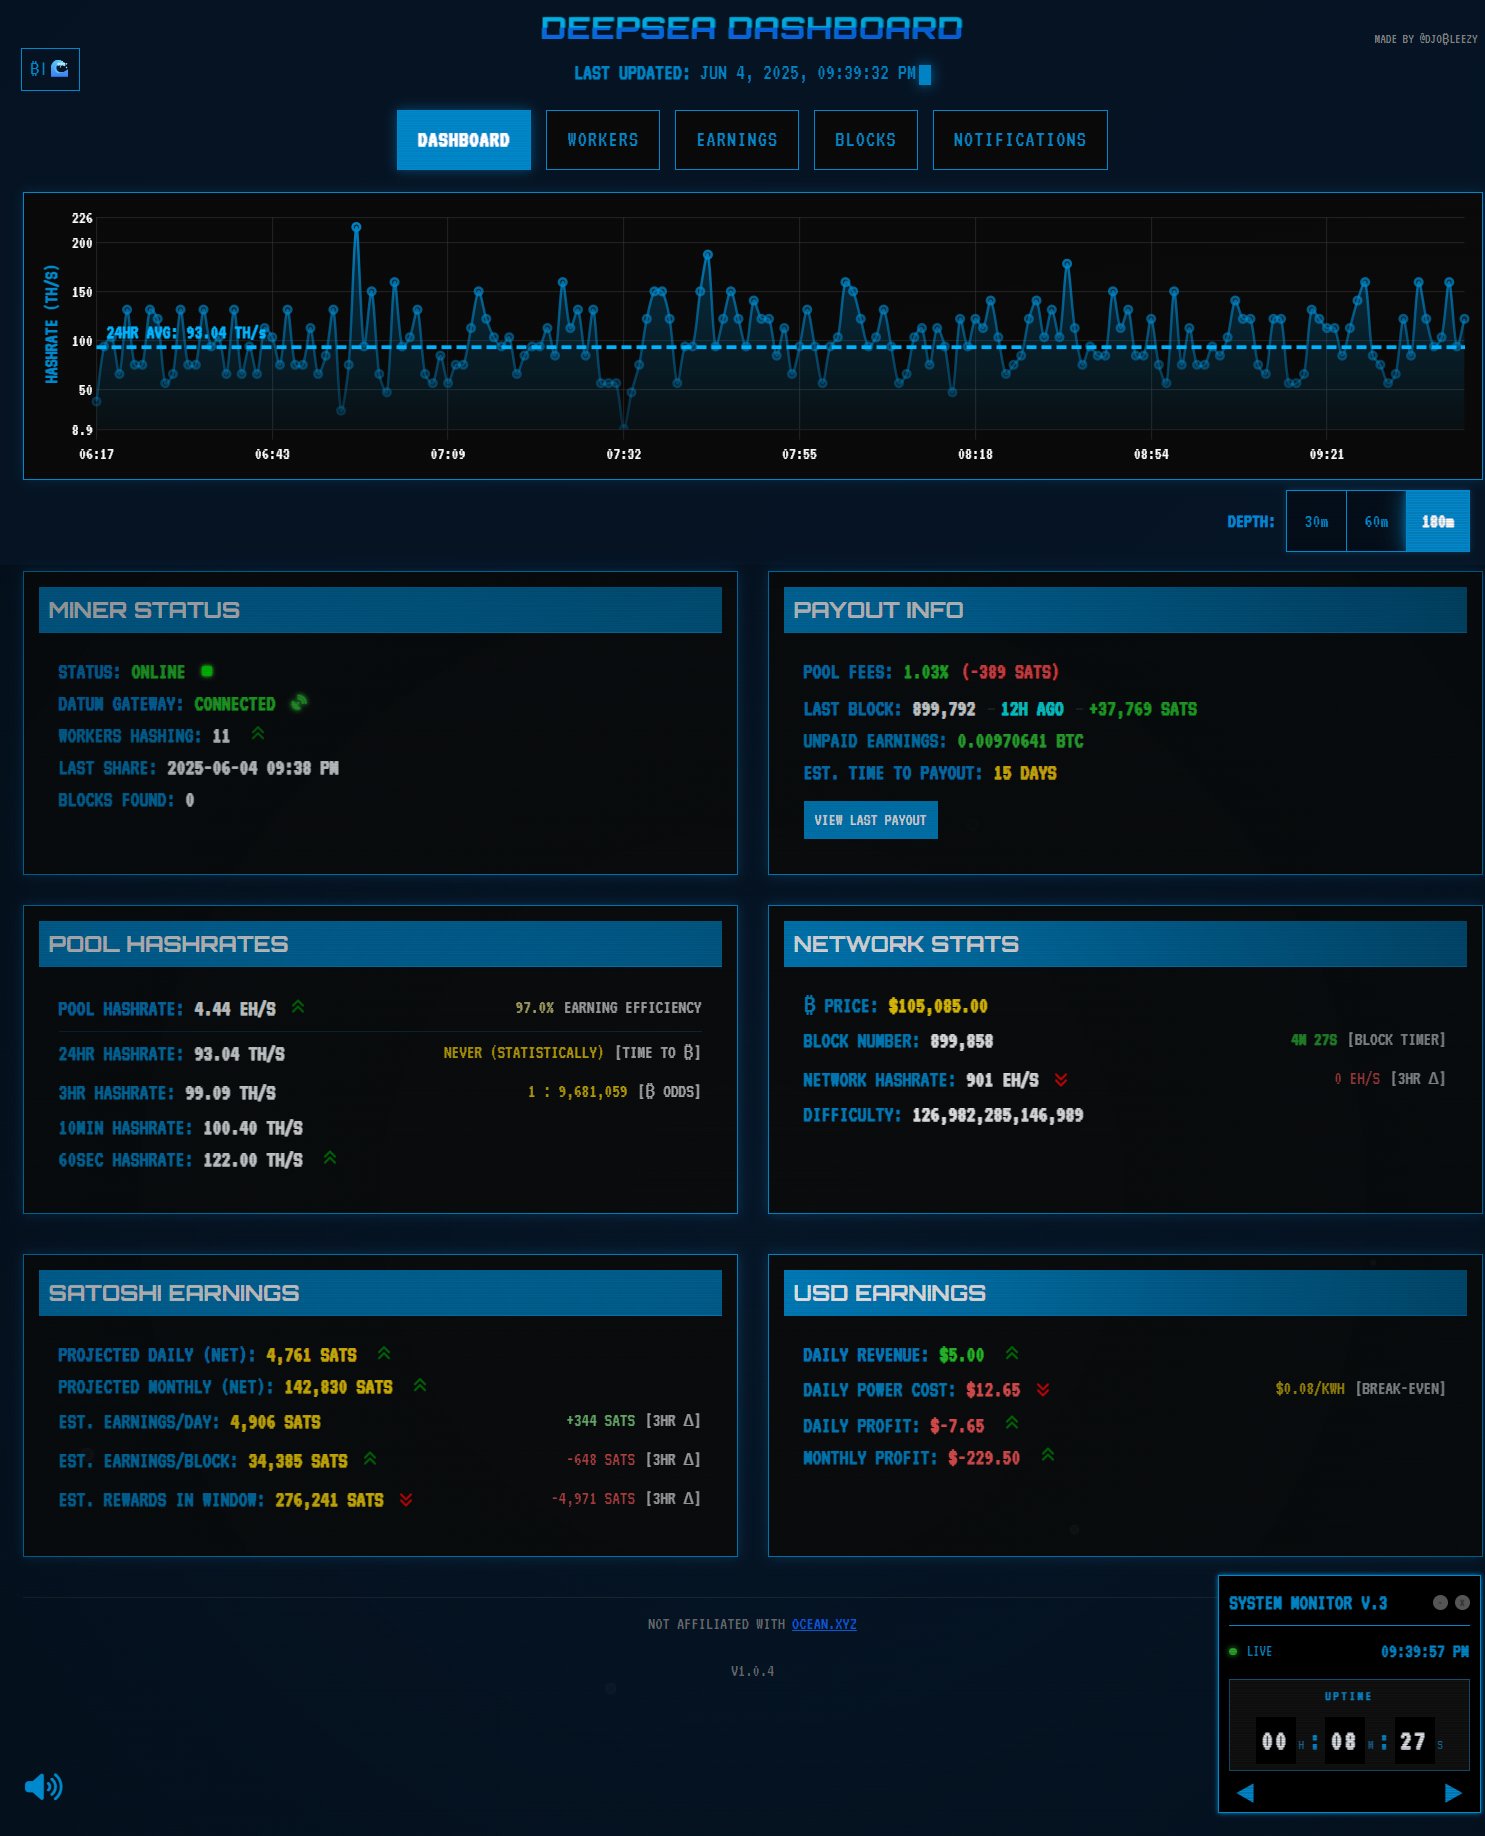1485x1836 pixels.
Task: Click the Datum Gateway connected status icon
Action: [x=298, y=703]
